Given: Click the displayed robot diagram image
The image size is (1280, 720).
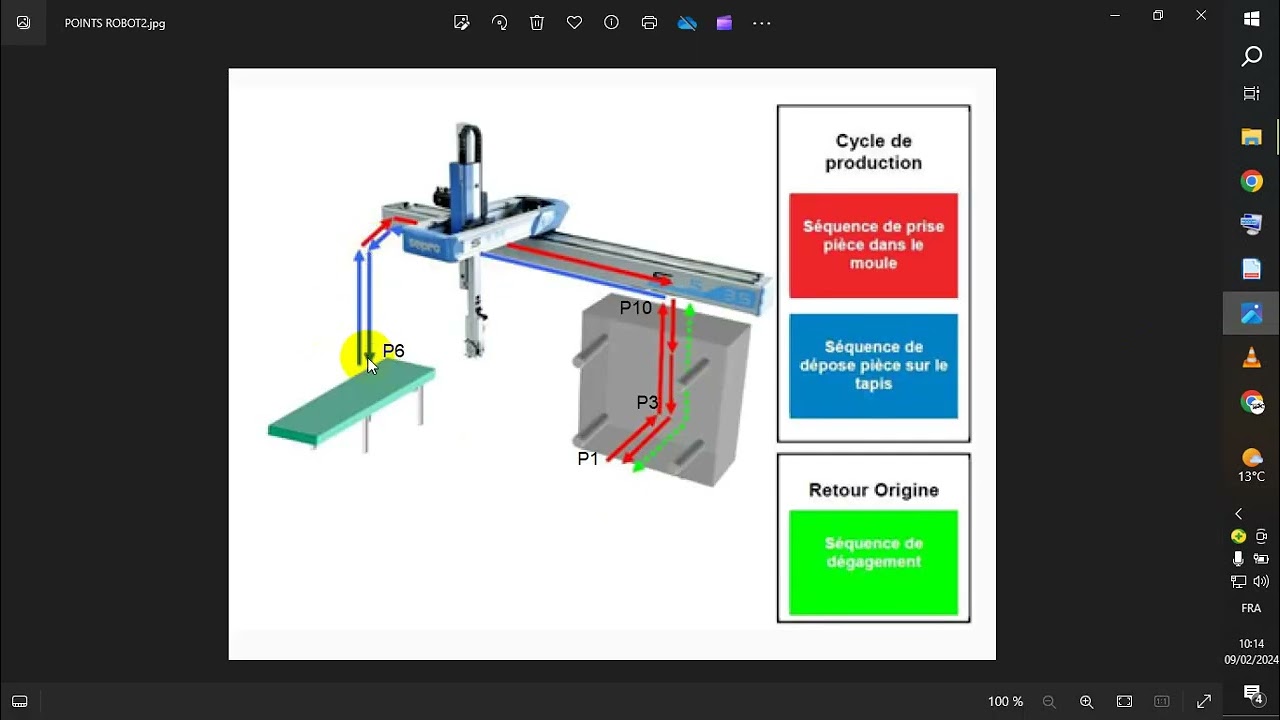Looking at the screenshot, I should 612,364.
